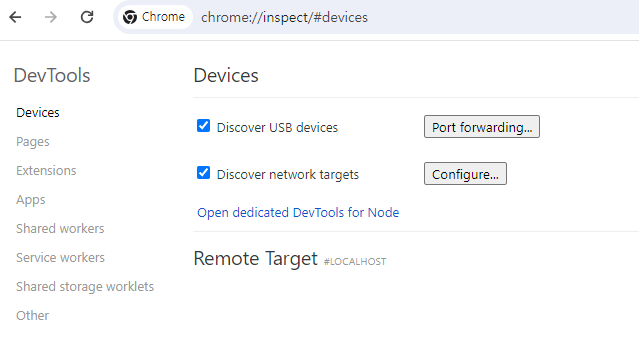
Task: Reload the page with the refresh icon
Action: coord(87,17)
